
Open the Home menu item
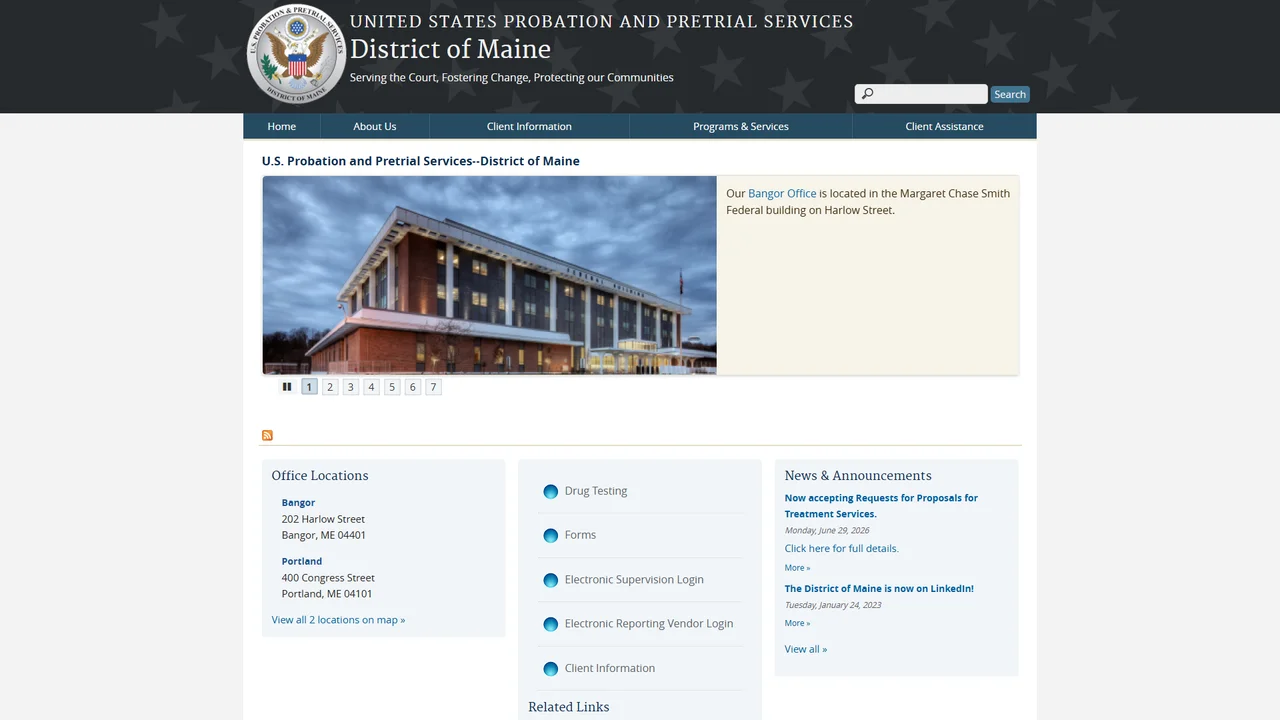point(282,126)
